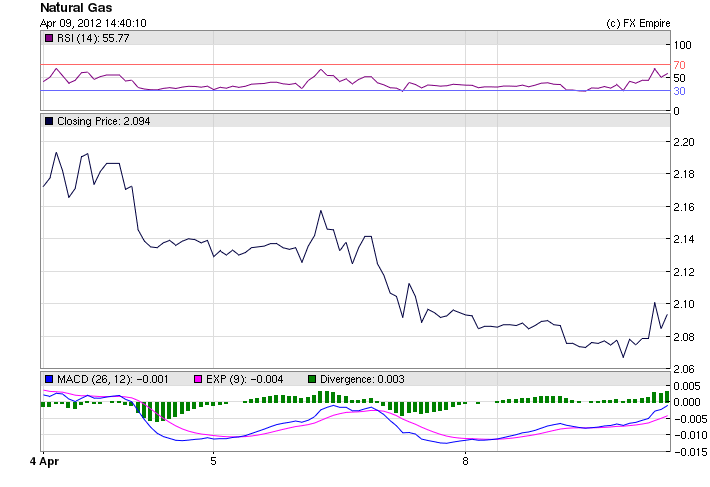Click the price axis value 2.12

point(684,272)
